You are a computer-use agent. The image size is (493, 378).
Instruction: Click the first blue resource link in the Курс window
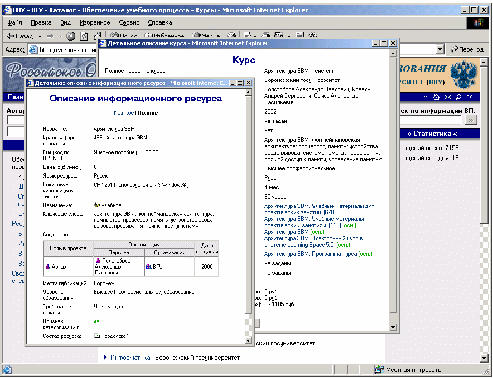[319, 209]
